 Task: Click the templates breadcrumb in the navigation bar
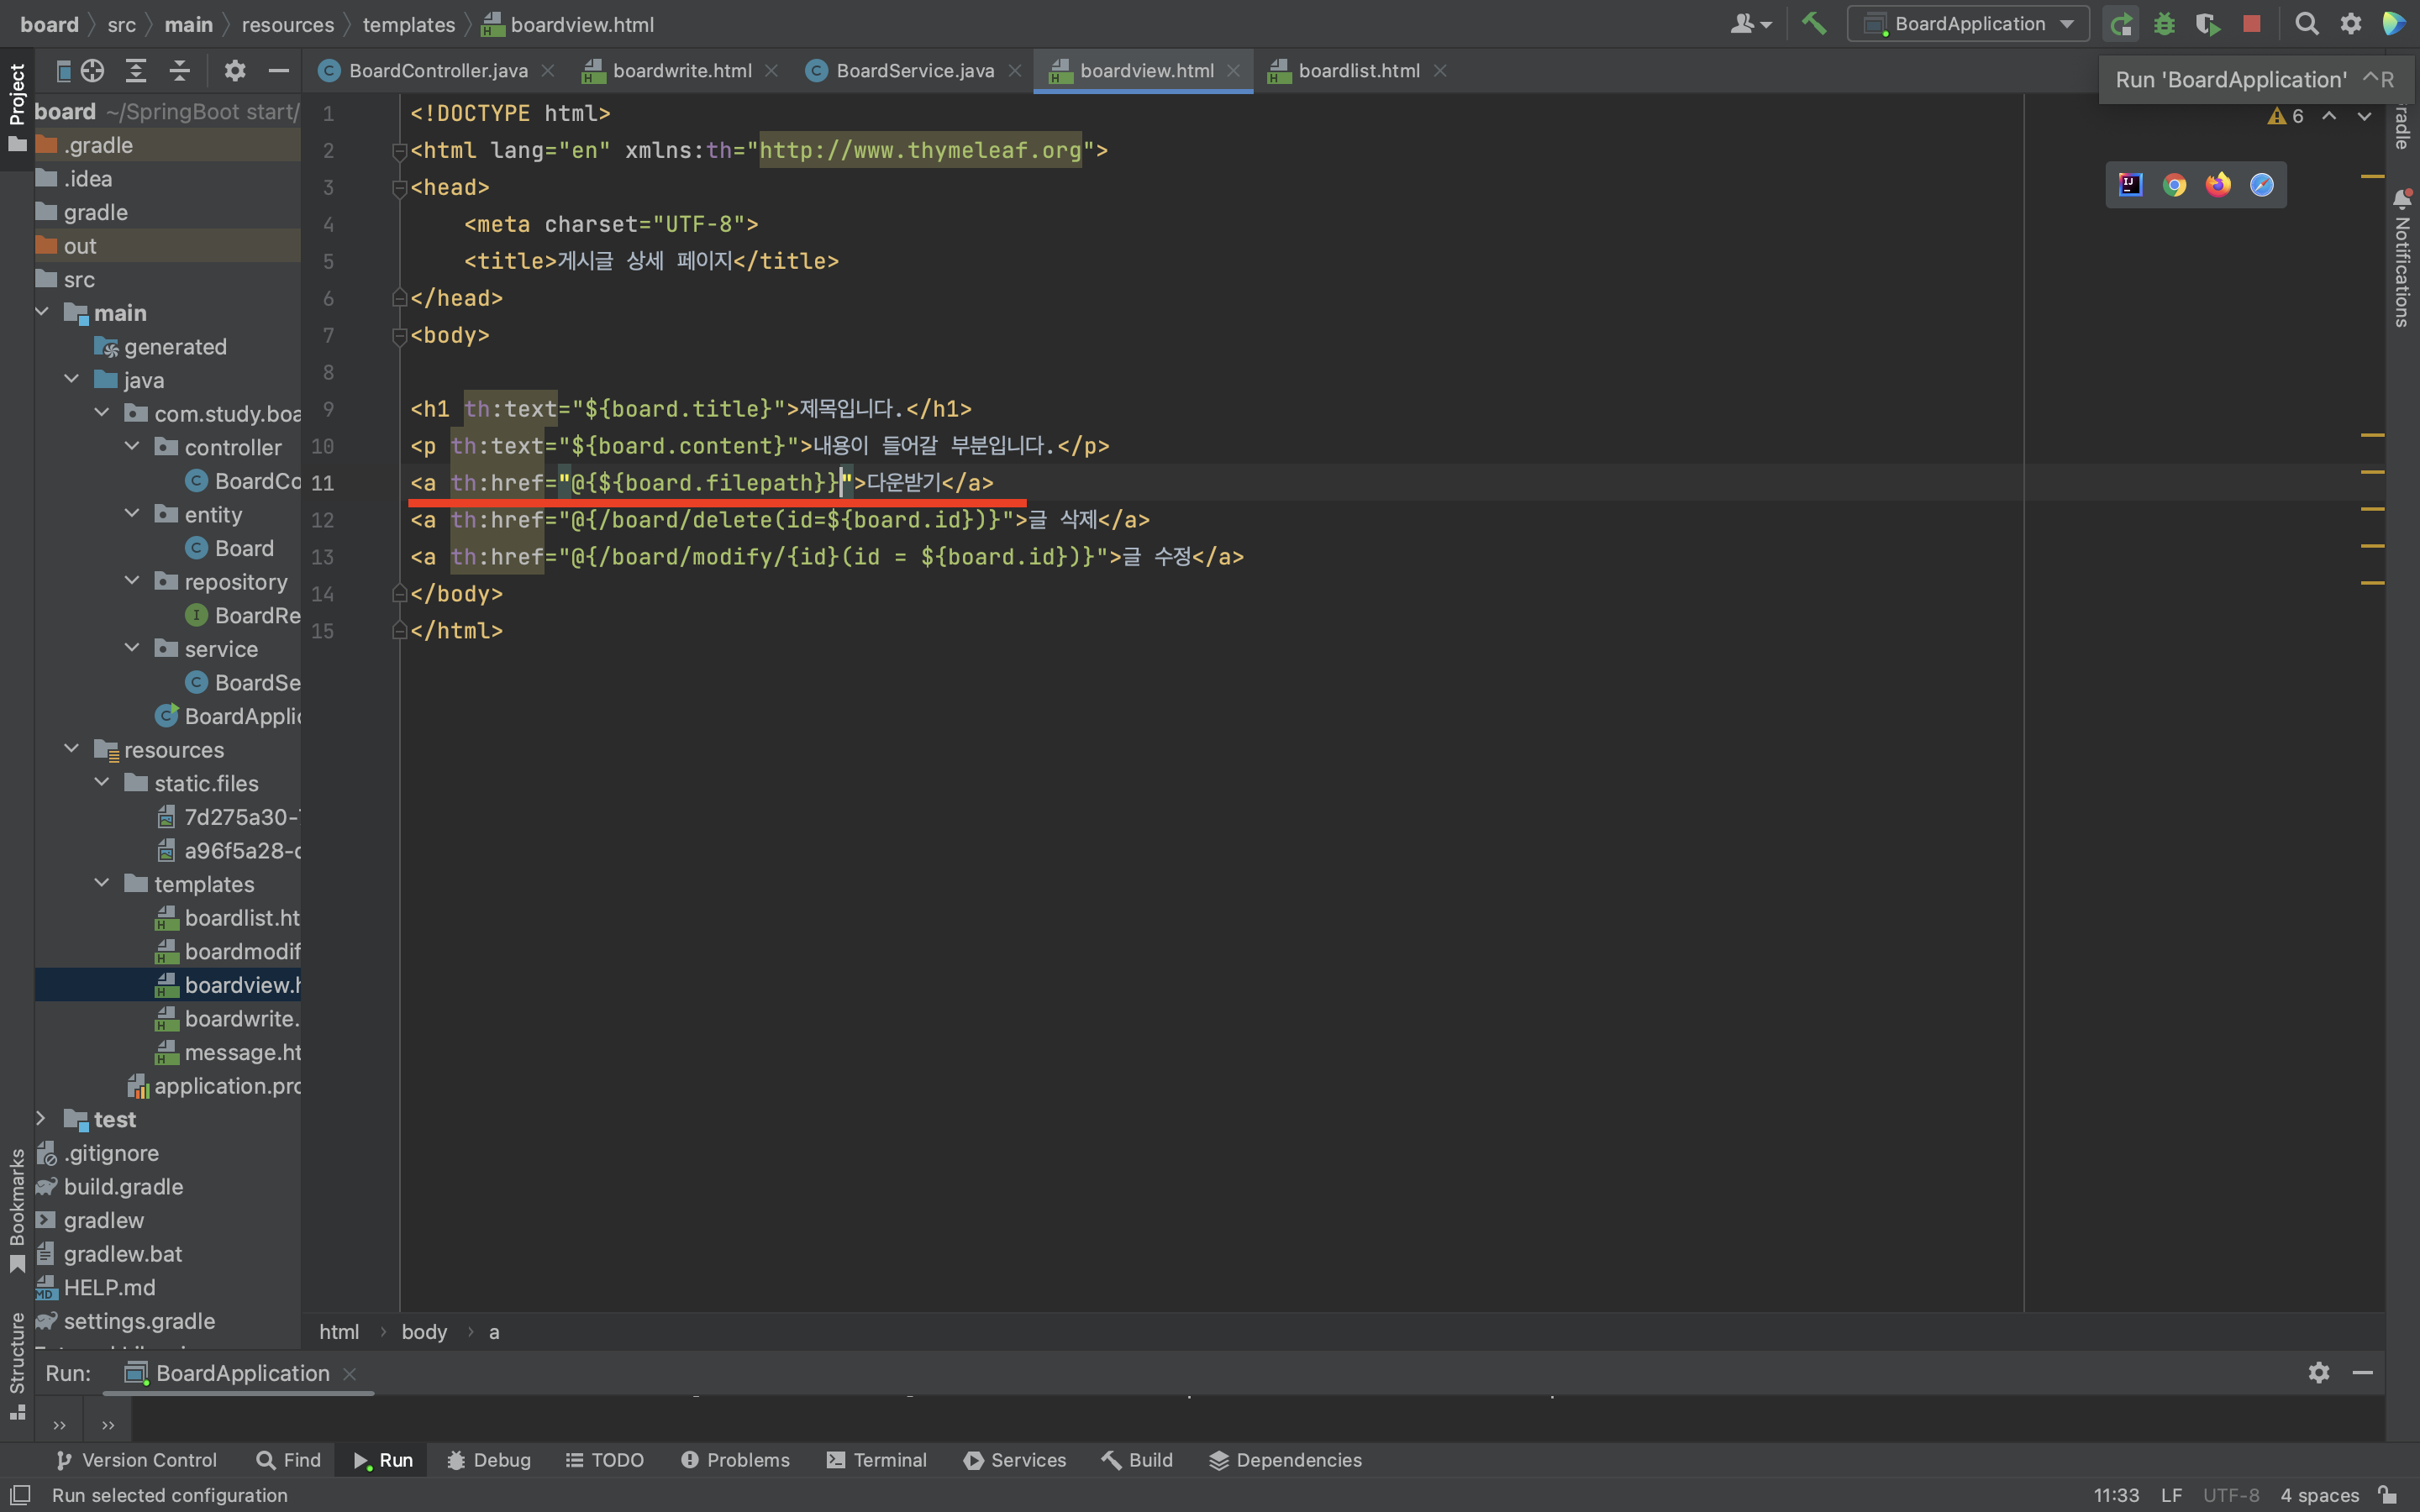coord(408,24)
